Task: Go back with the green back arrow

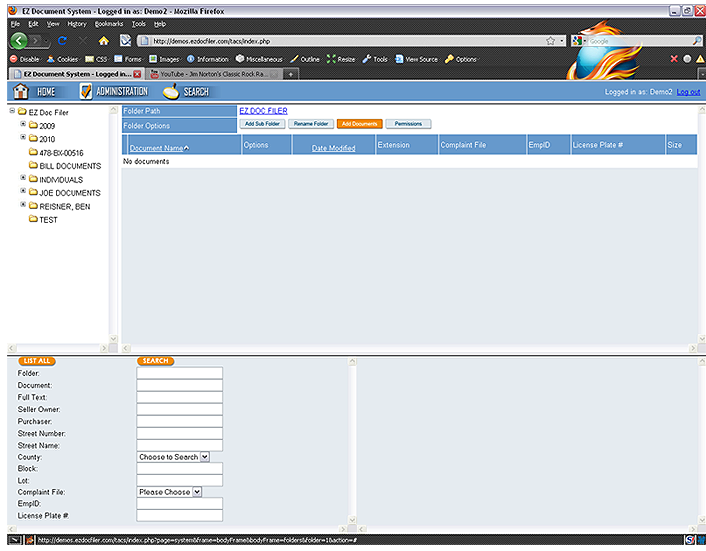Action: click(x=18, y=41)
